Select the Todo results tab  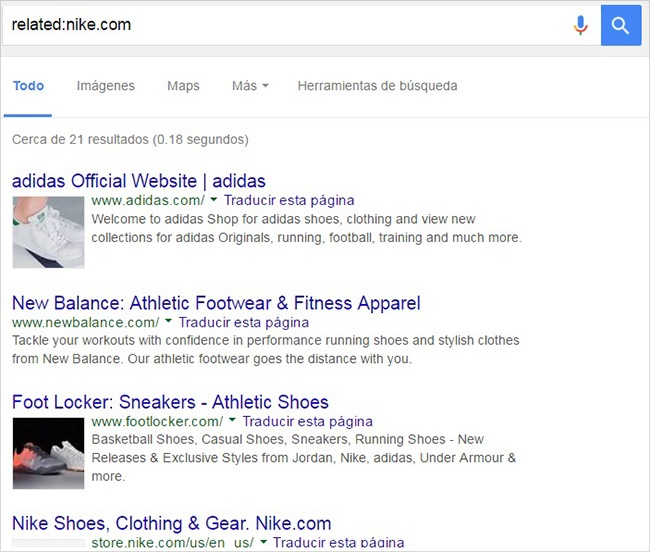[x=28, y=86]
